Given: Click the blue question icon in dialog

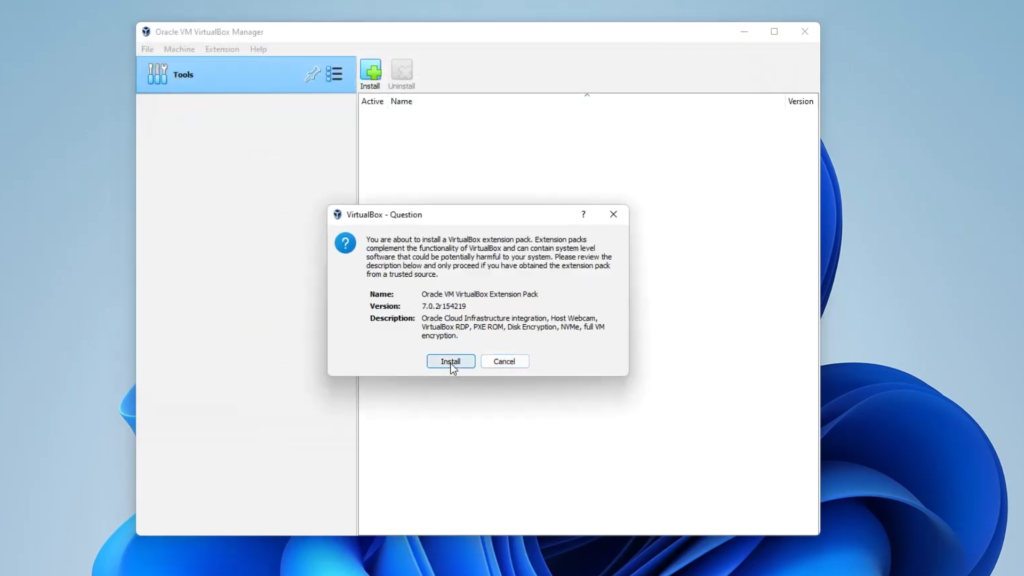Looking at the screenshot, I should [x=345, y=243].
